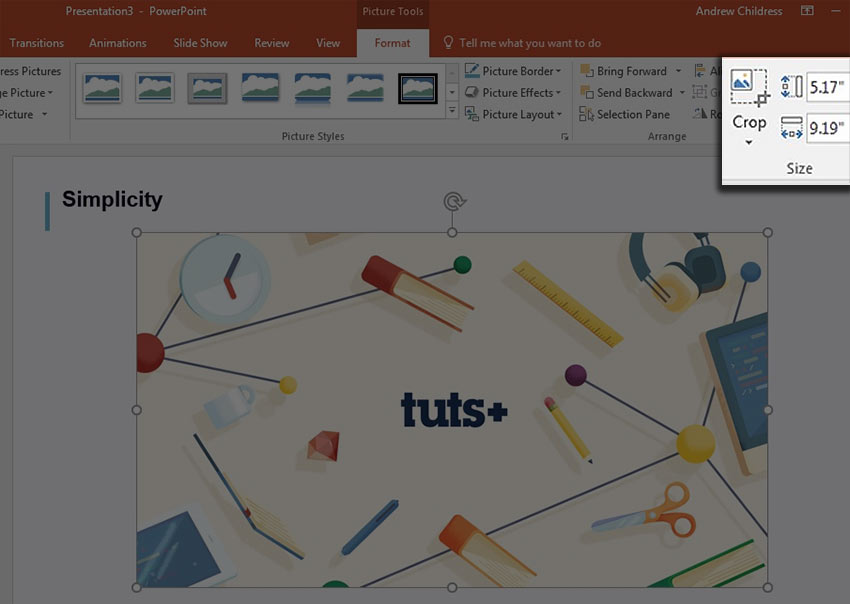The width and height of the screenshot is (850, 604).
Task: Click the Align objects icon
Action: coord(700,70)
